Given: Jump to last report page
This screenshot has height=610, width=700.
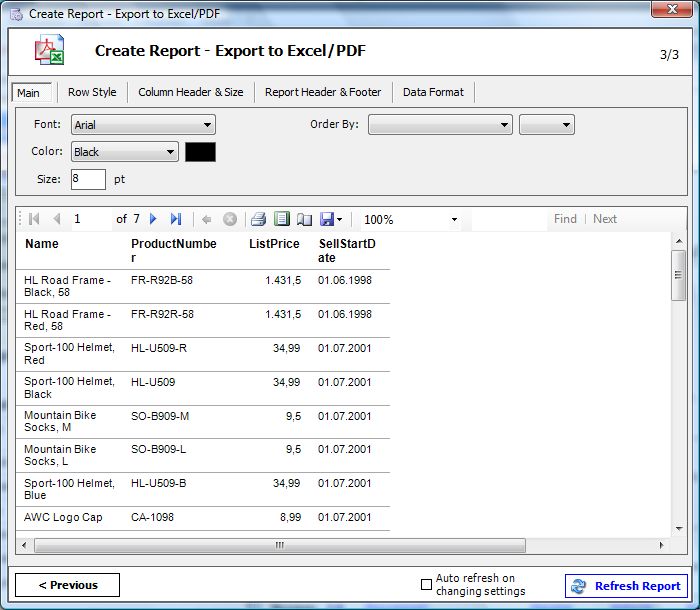Looking at the screenshot, I should pos(176,219).
